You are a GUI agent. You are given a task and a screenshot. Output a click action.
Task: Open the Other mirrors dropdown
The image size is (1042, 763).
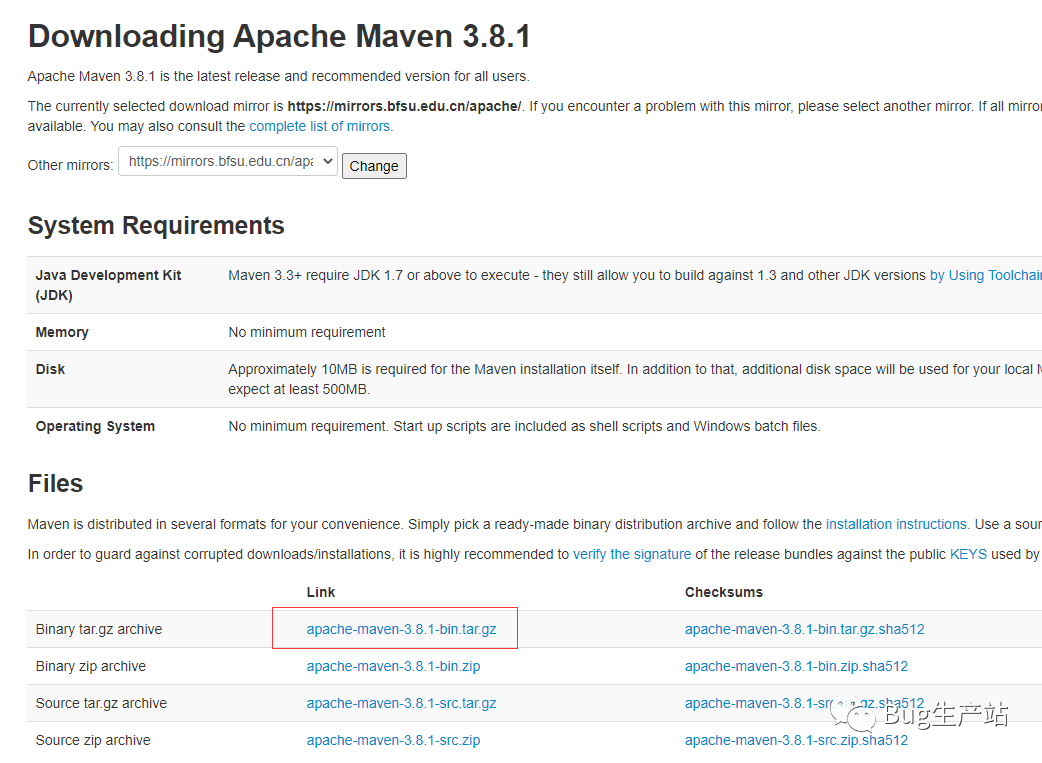228,162
